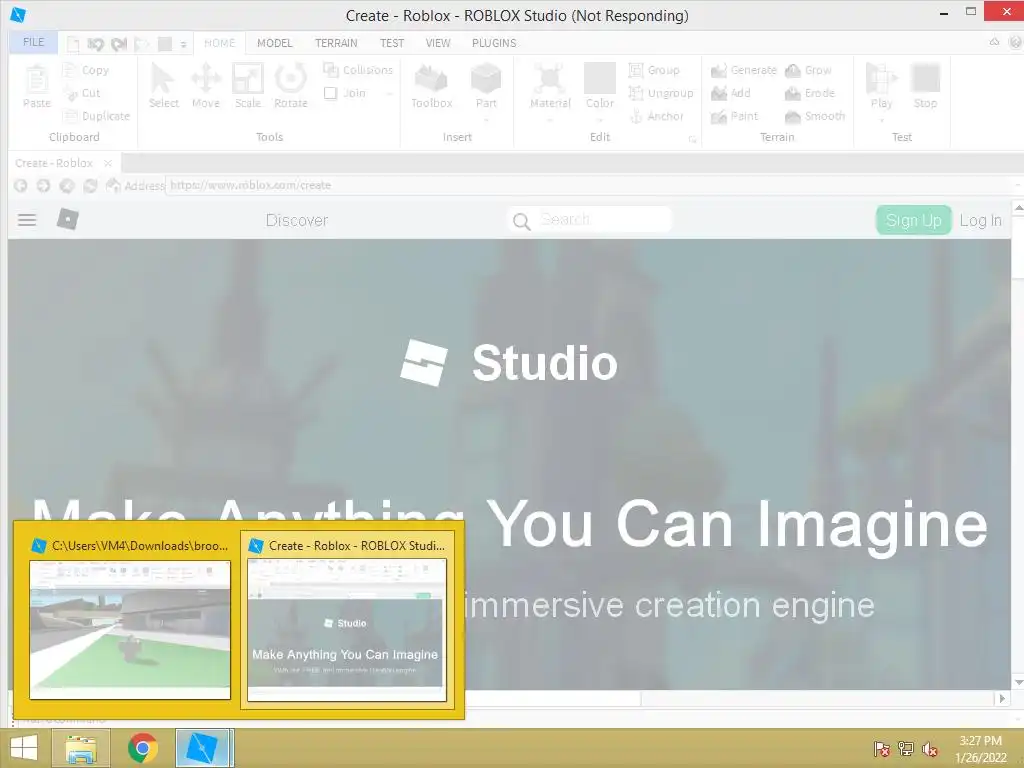Click the Roblox logo on the page

(x=67, y=219)
